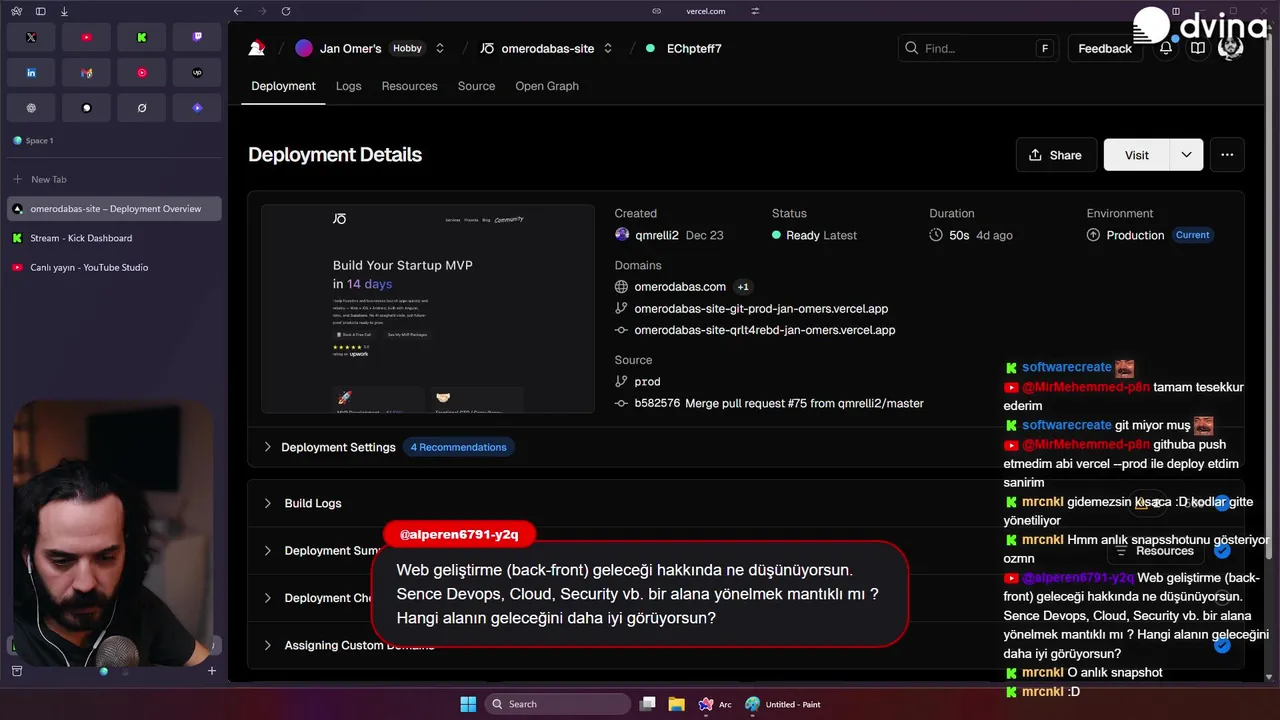
Task: Click the Arc logo menu icon
Action: 16,11
